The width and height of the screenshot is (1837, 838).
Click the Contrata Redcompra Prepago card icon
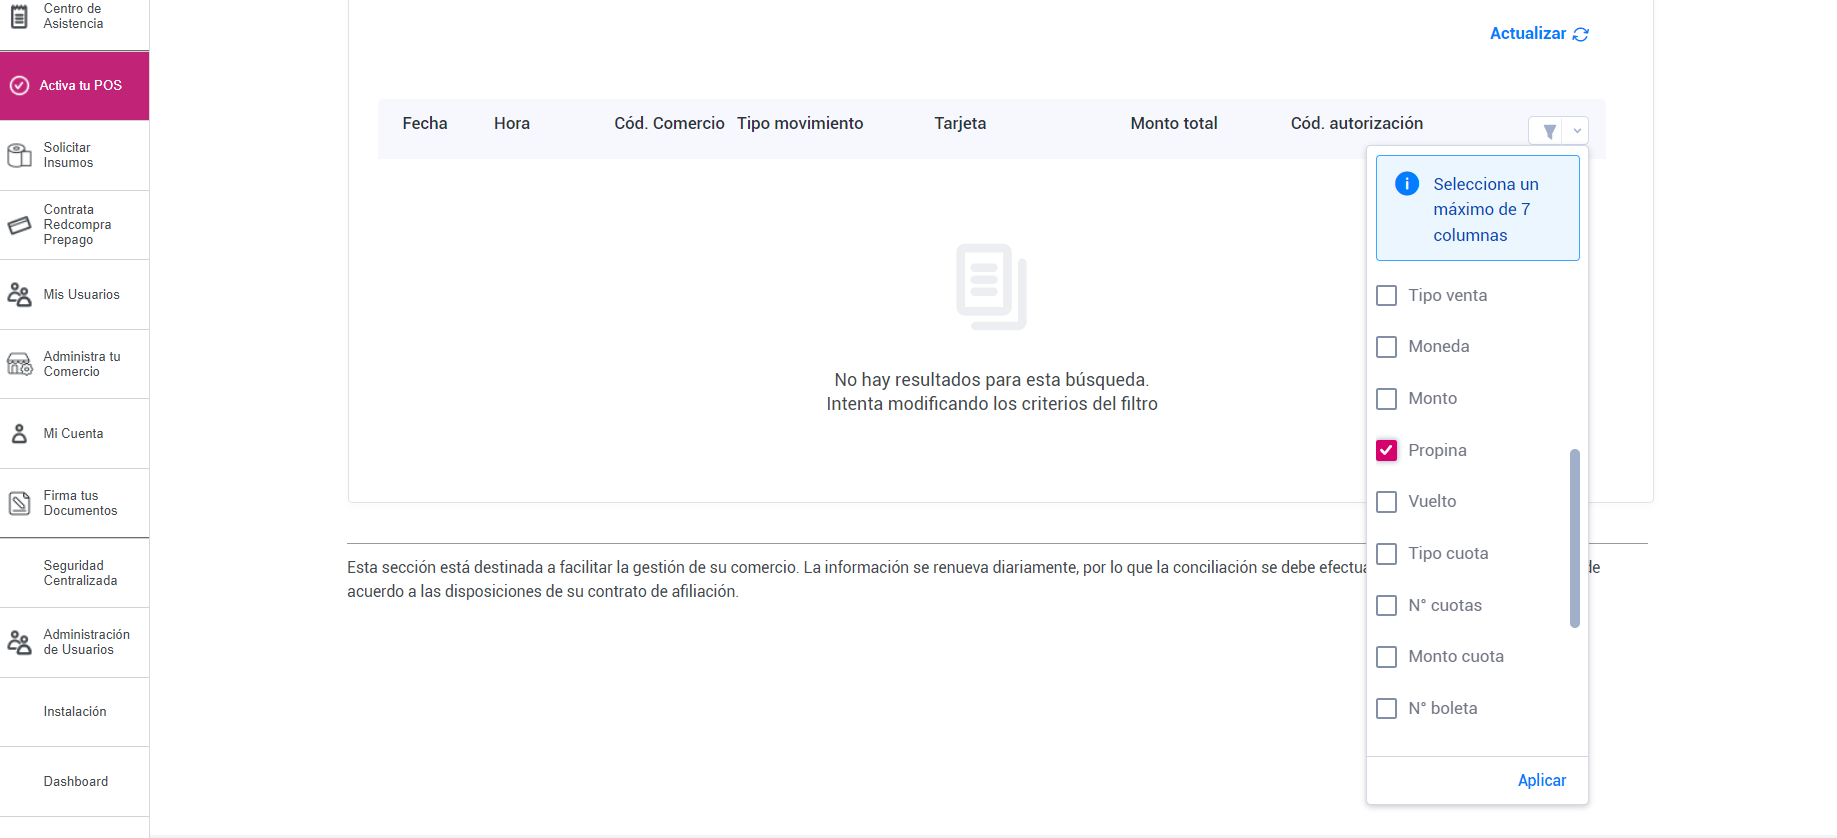coord(19,225)
